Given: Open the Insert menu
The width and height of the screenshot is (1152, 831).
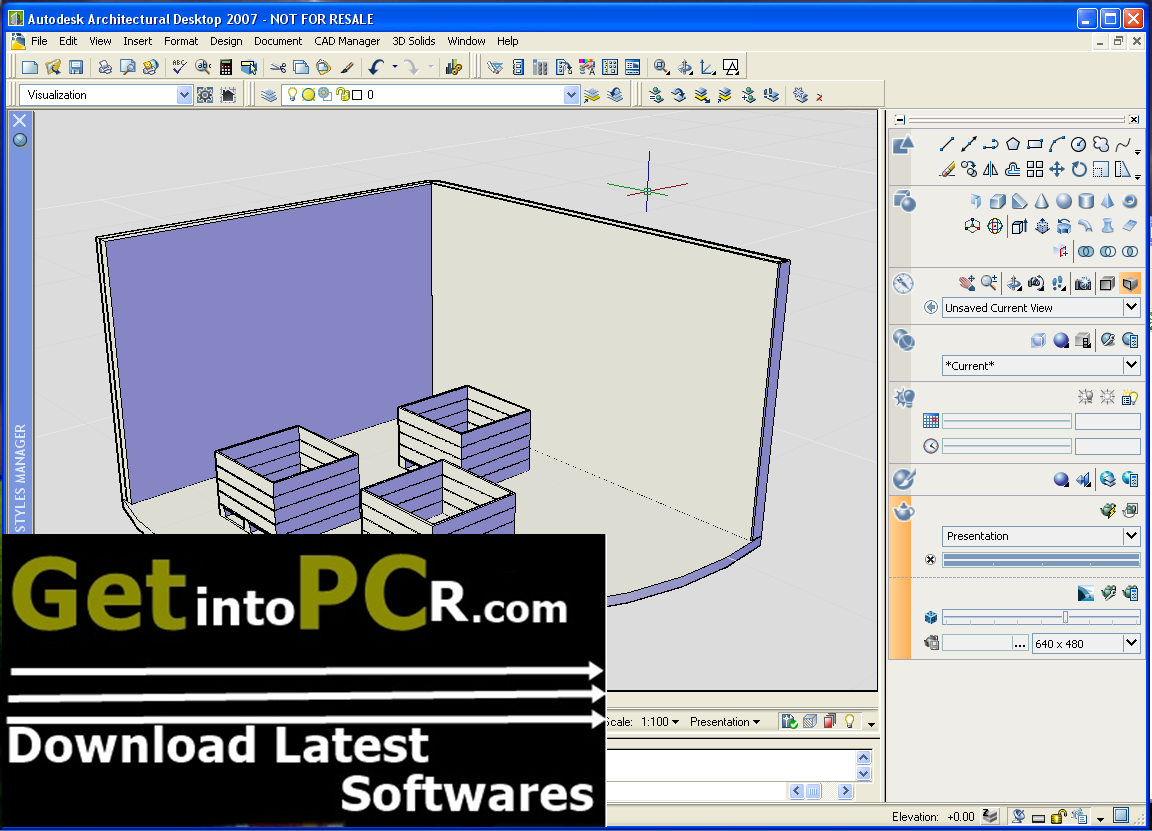Looking at the screenshot, I should [x=137, y=41].
